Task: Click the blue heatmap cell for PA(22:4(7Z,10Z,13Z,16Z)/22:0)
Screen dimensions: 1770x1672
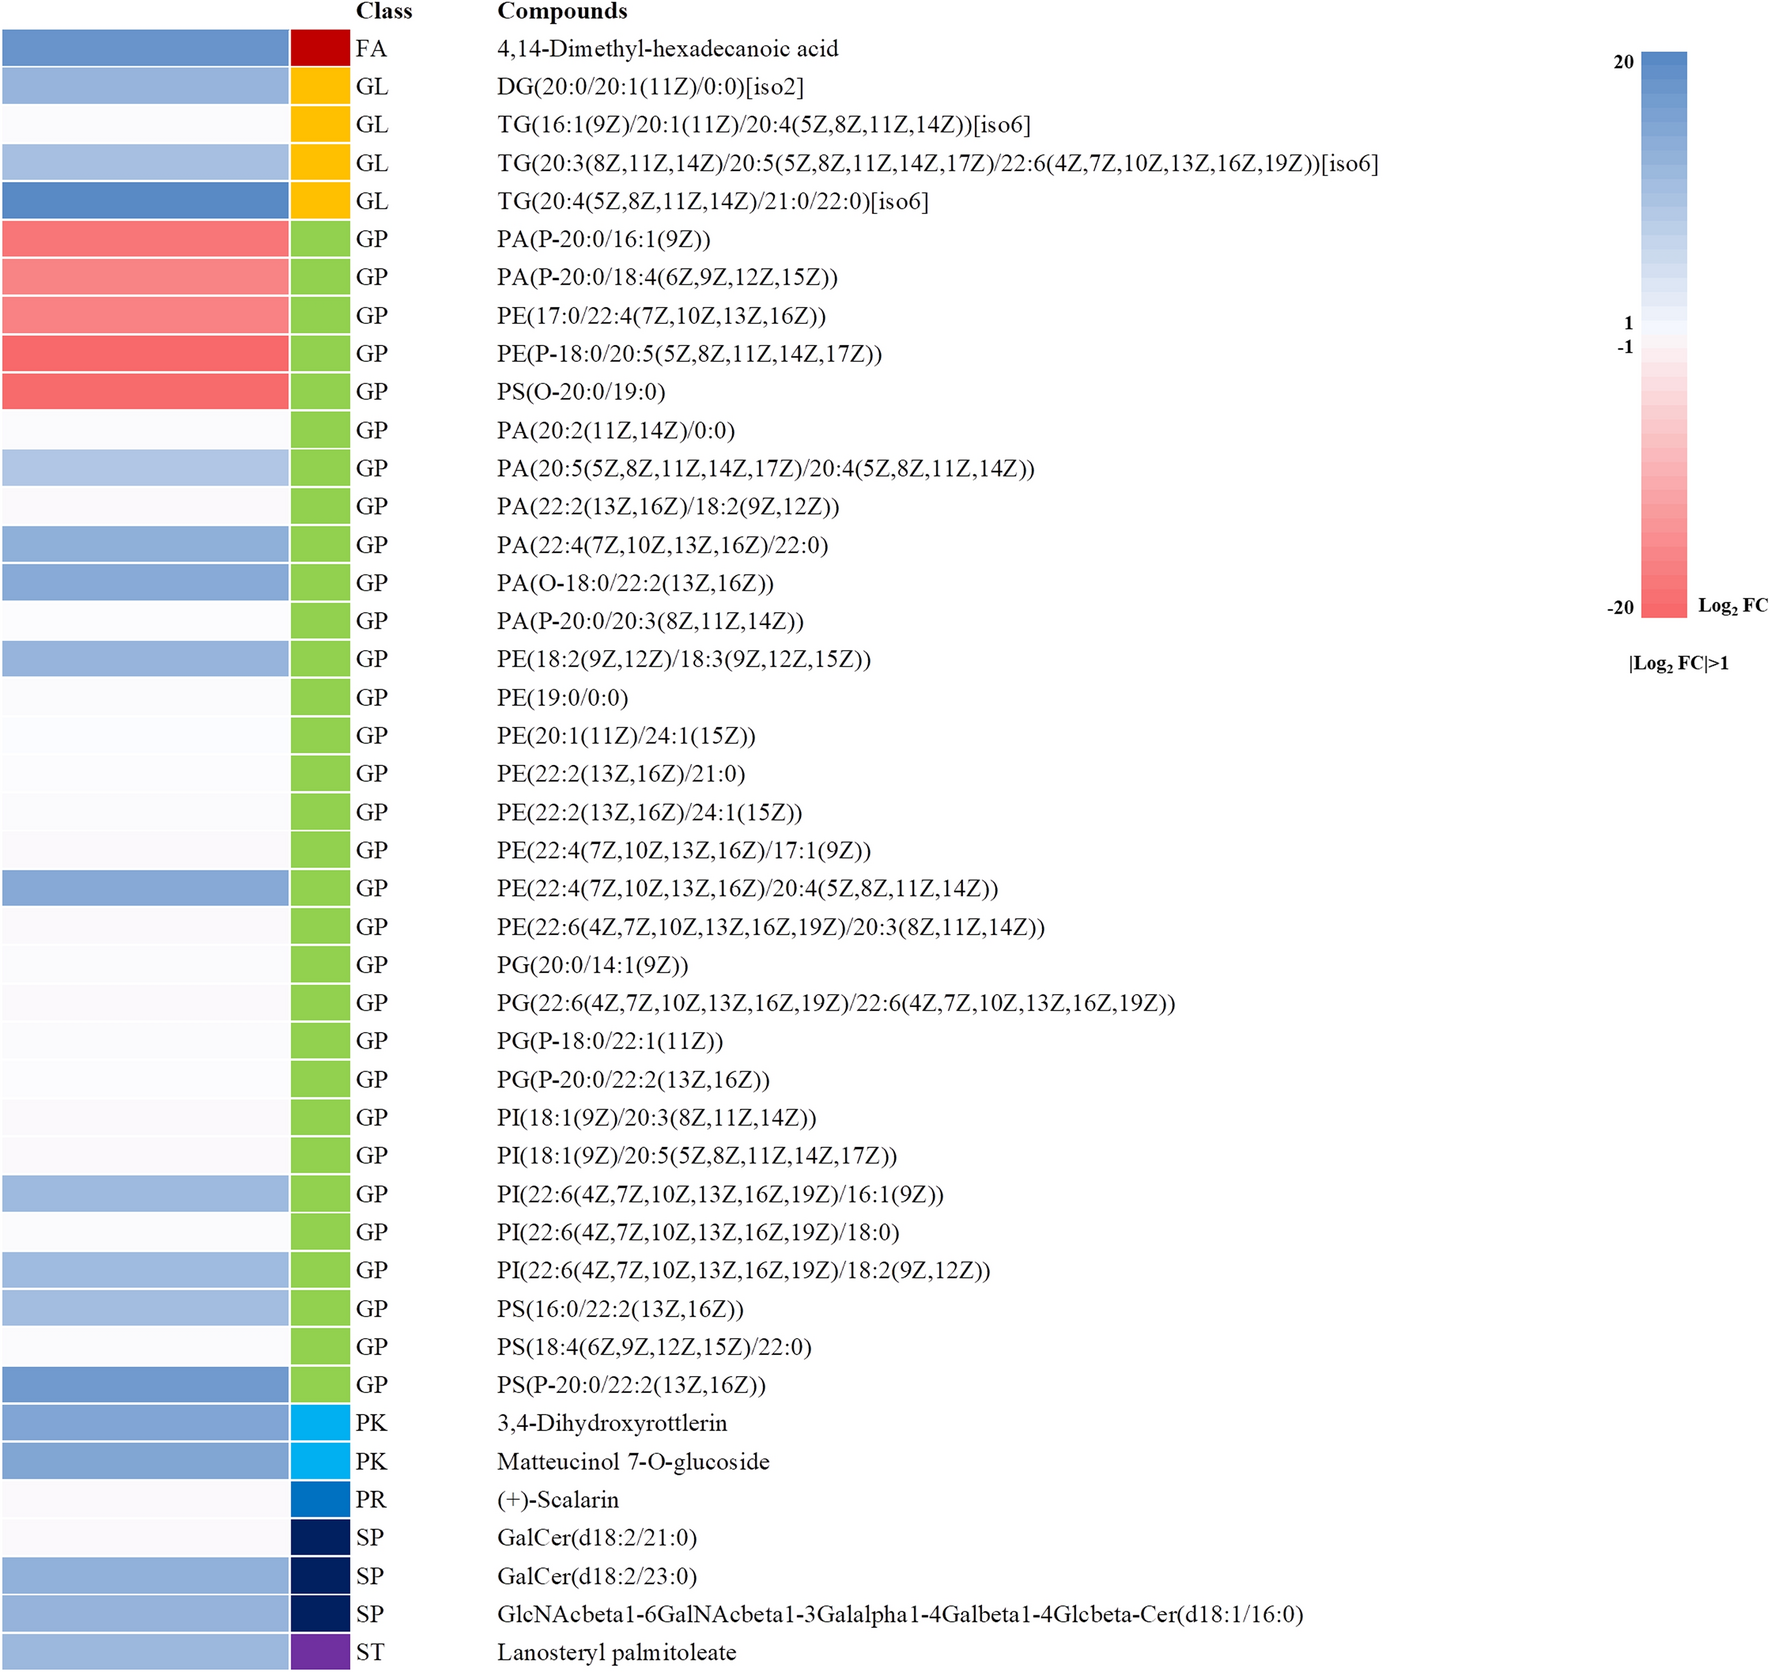Action: point(145,544)
